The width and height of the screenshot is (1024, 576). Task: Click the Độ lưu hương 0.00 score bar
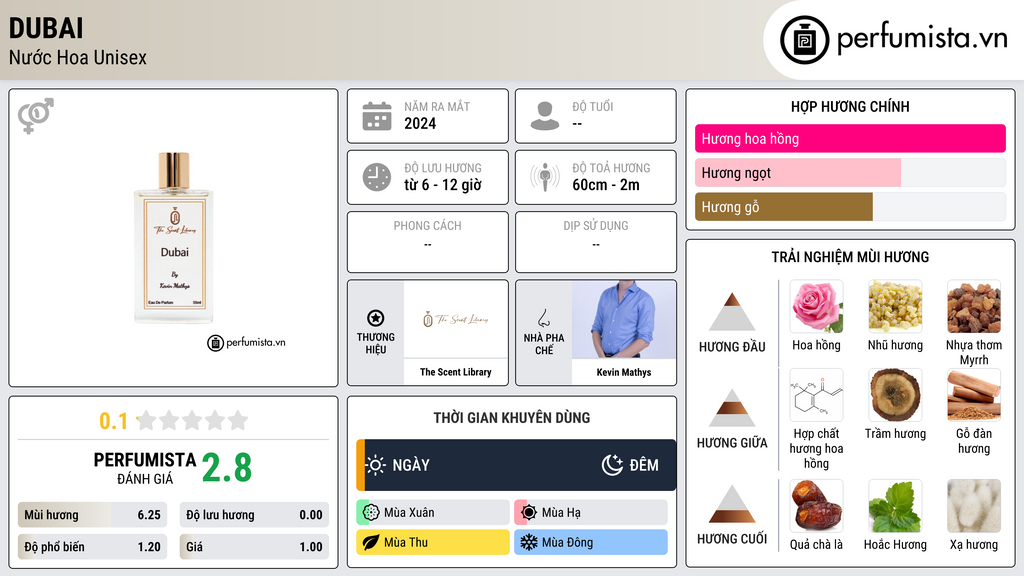pyautogui.click(x=254, y=515)
